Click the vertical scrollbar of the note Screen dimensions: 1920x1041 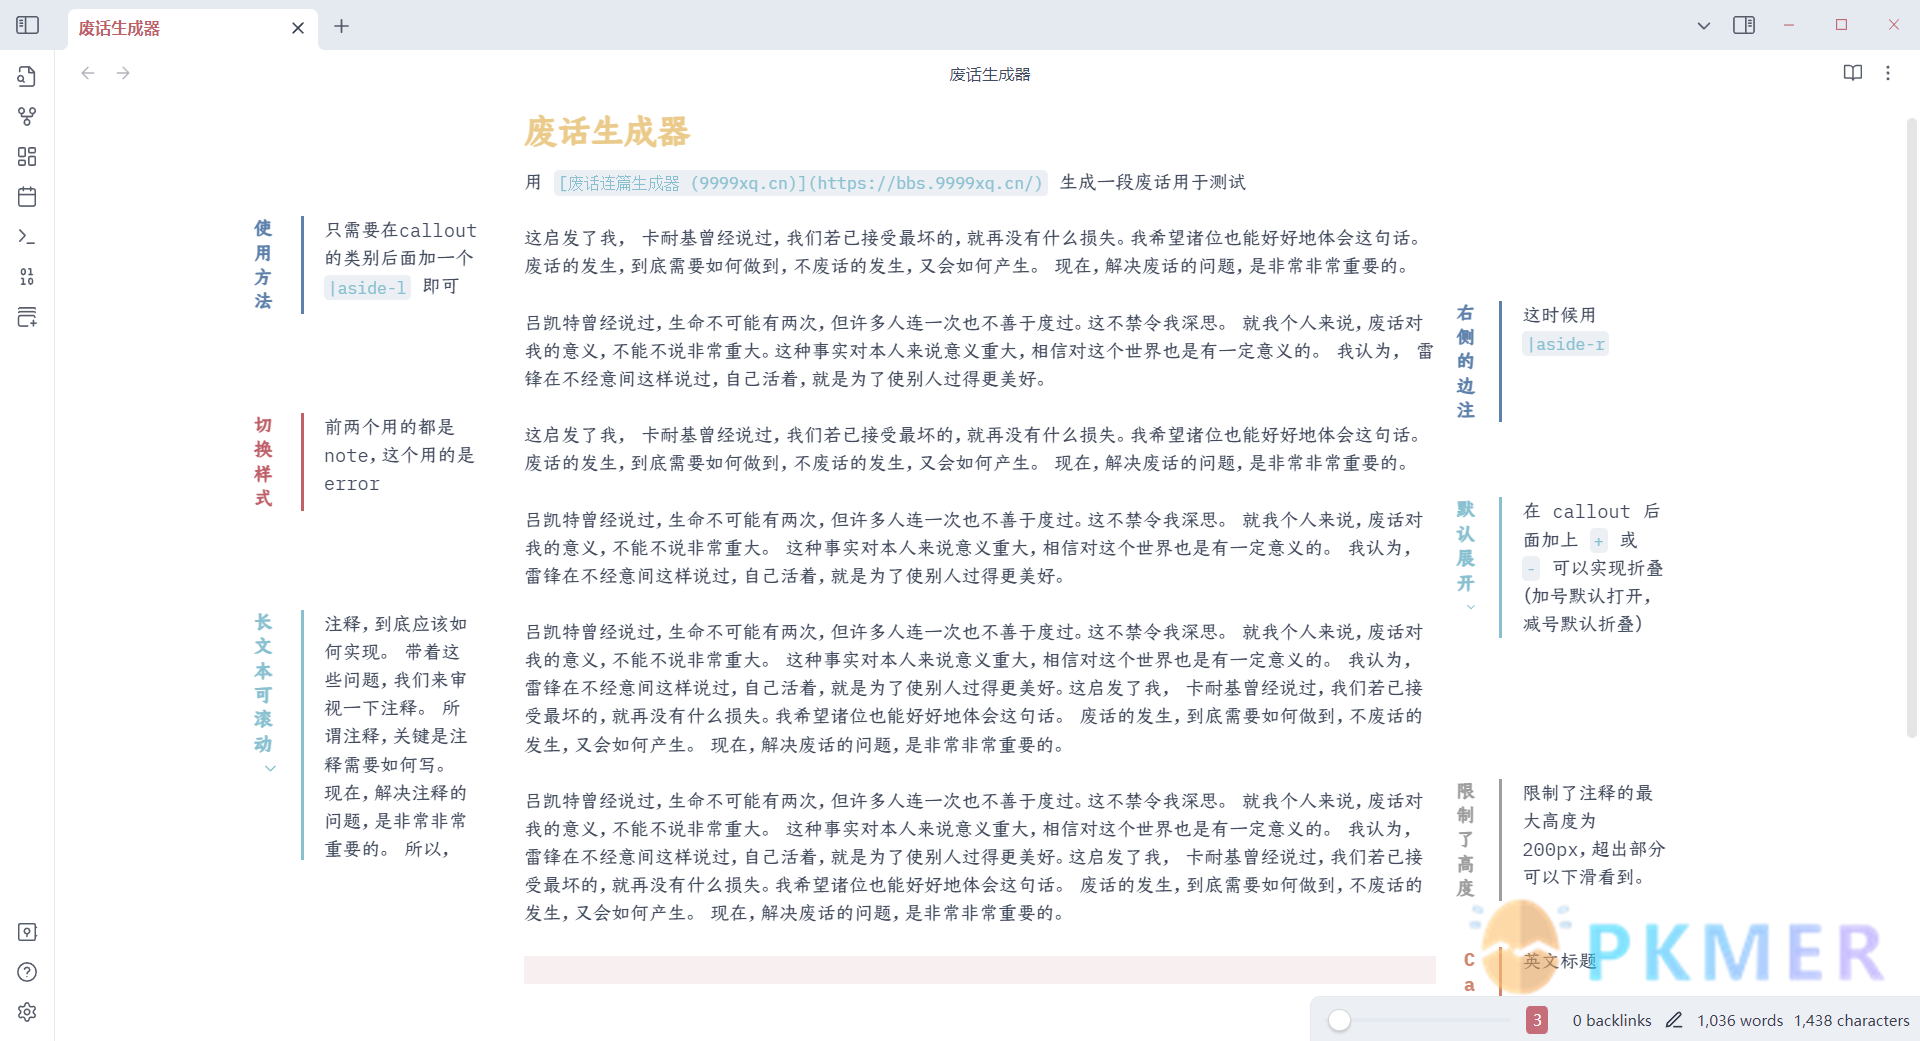point(1911,430)
